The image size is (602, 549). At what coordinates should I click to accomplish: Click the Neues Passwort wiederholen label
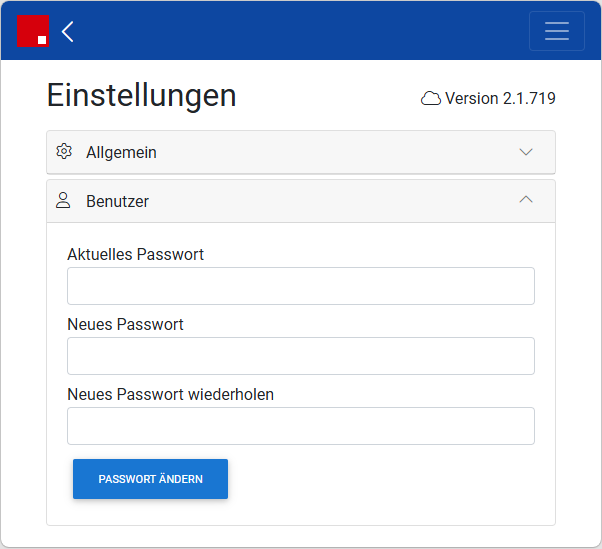tap(170, 395)
